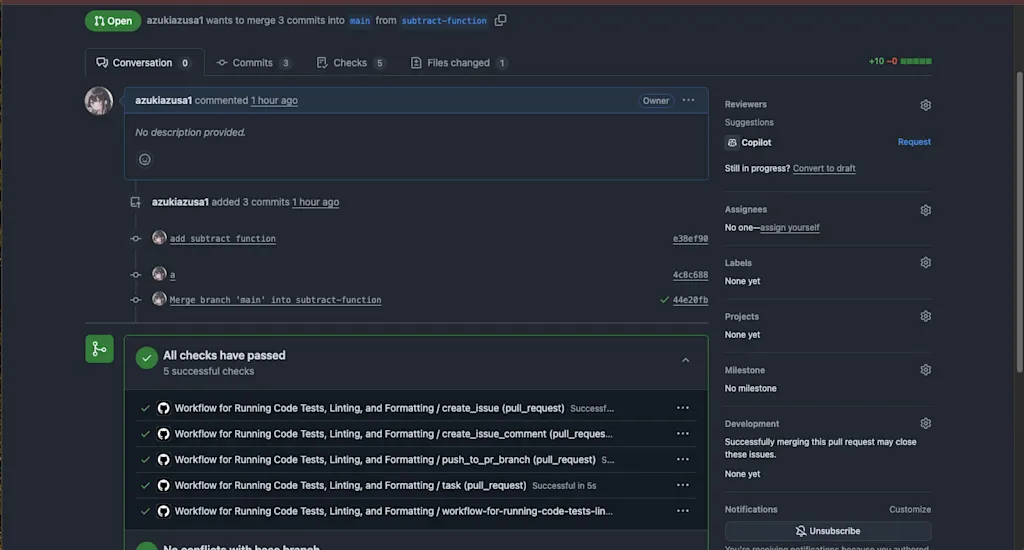This screenshot has width=1024, height=550.
Task: Click the diffstat +10 −0 indicator
Action: tap(900, 61)
